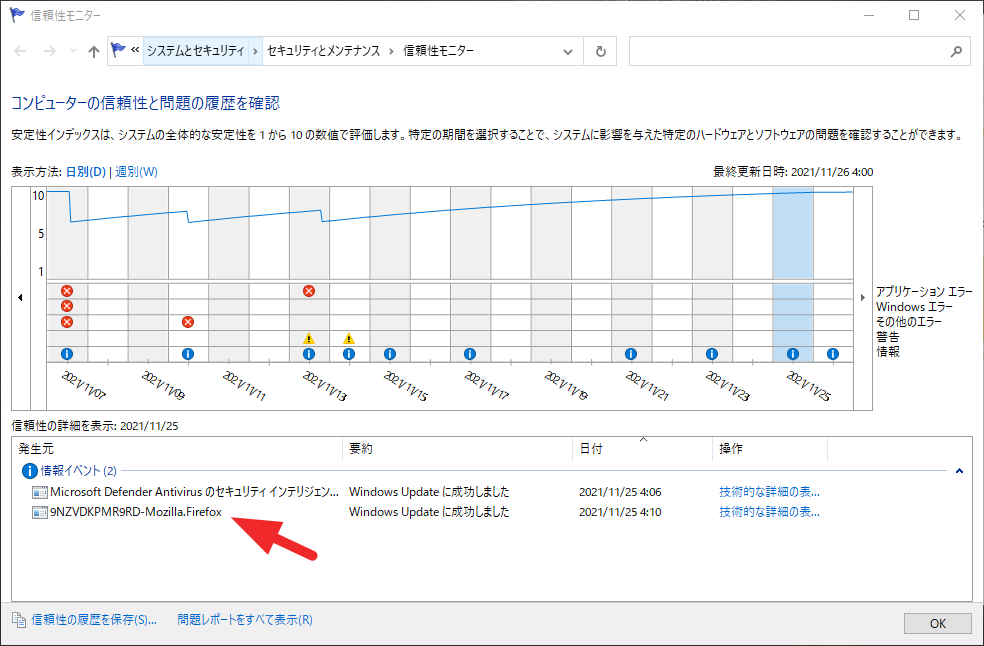This screenshot has width=984, height=646.
Task: Go to システムとセキュリティ breadcrumb
Action: tap(195, 51)
